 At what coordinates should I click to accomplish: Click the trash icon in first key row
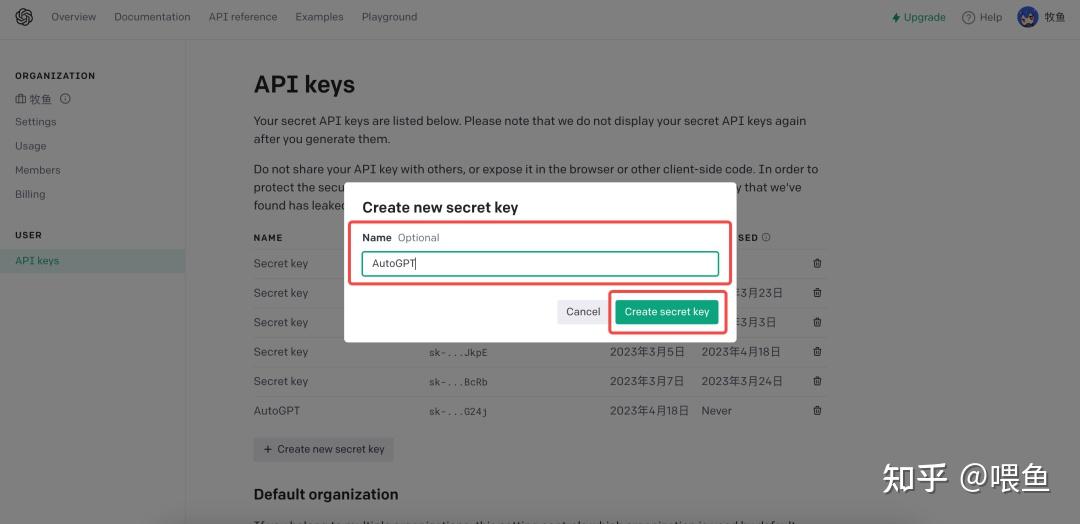[817, 264]
